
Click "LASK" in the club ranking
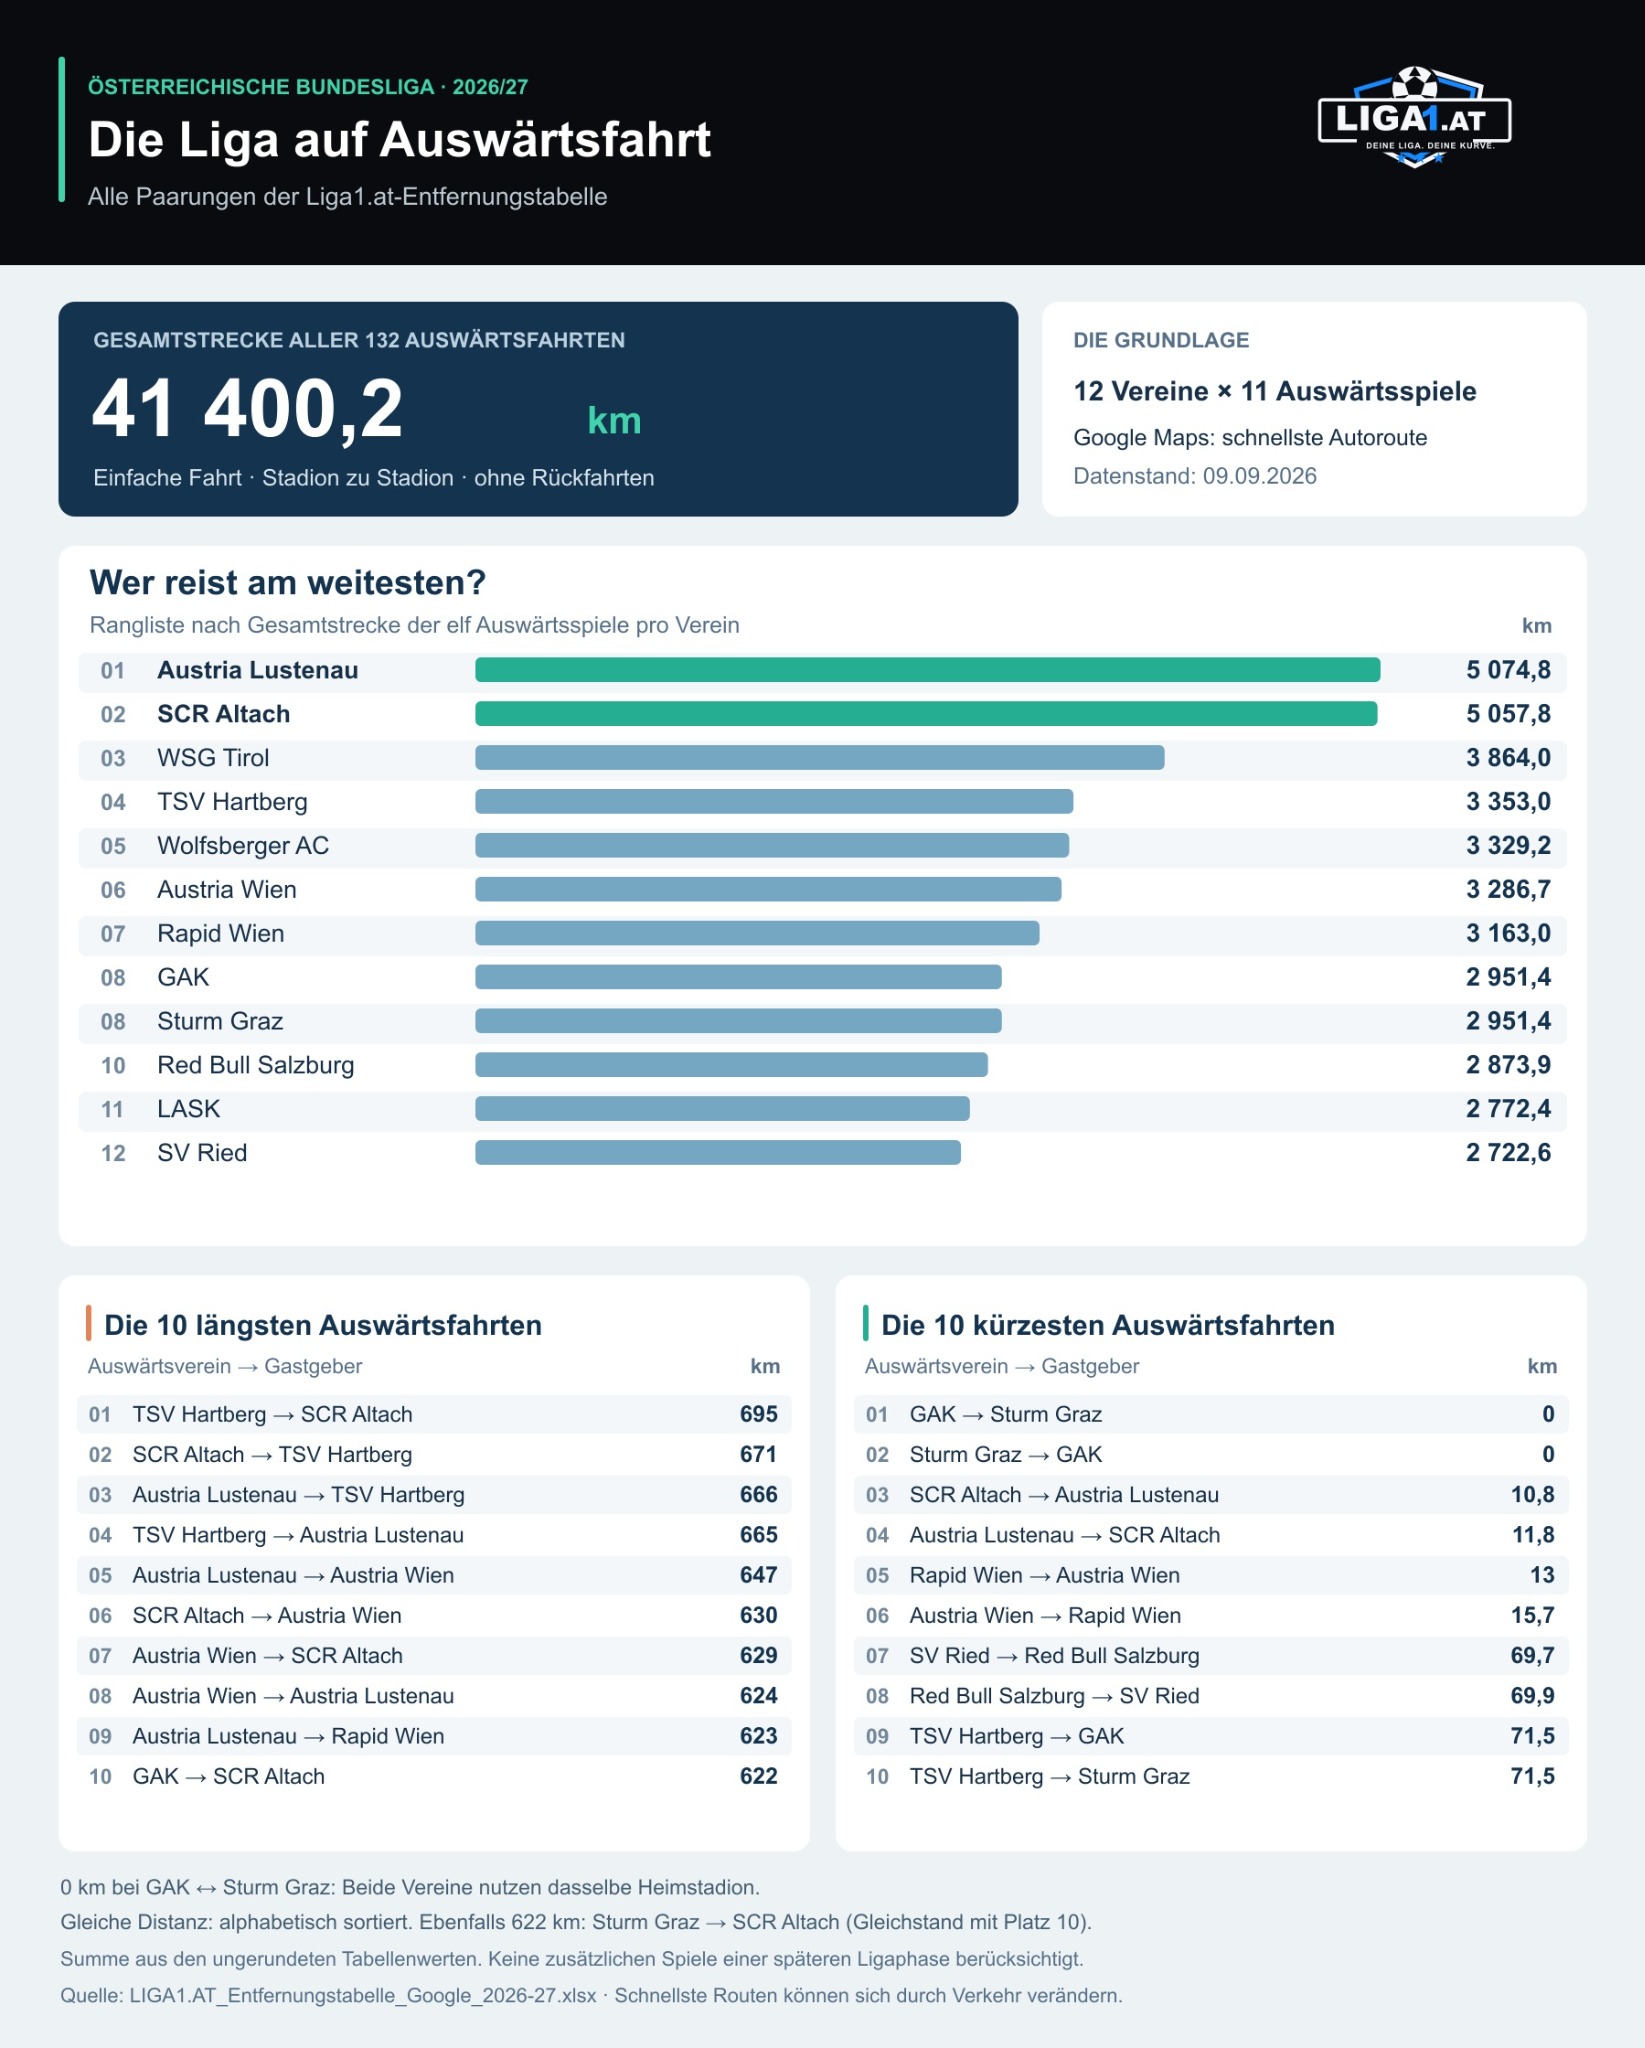[x=189, y=1109]
